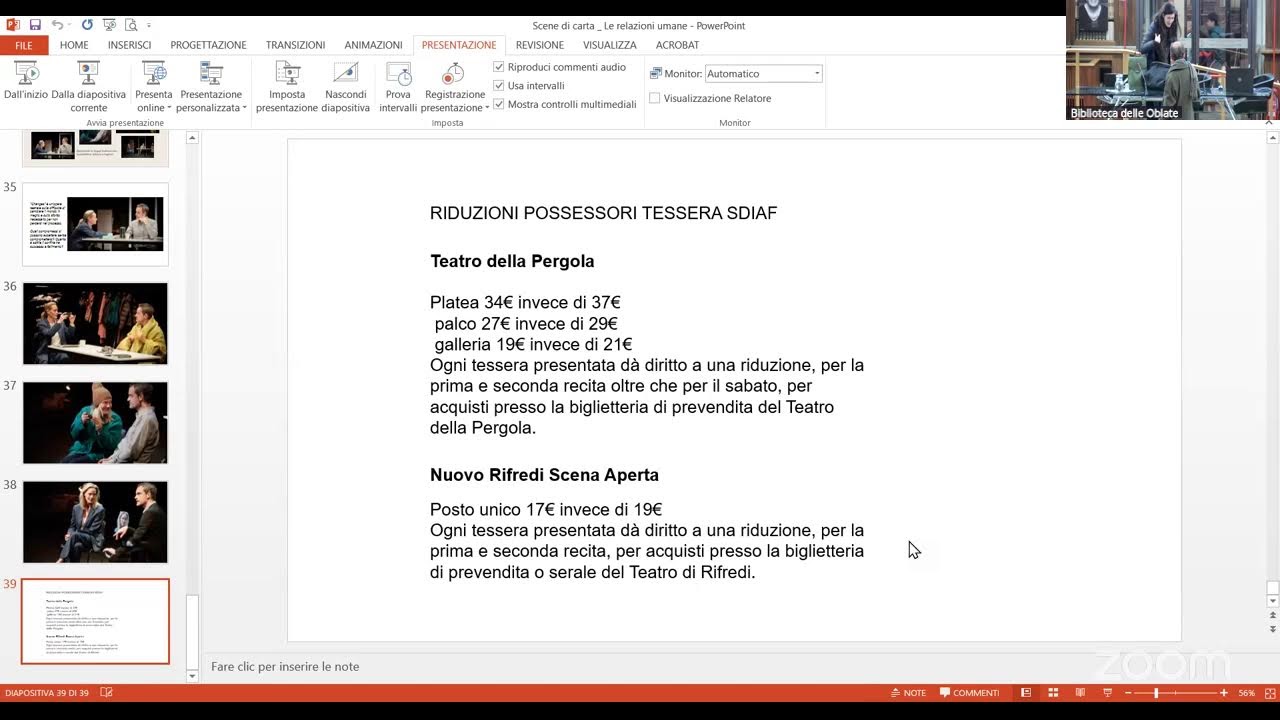Image resolution: width=1280 pixels, height=720 pixels.
Task: Switch to the VISUALIZZA tab
Action: point(610,45)
